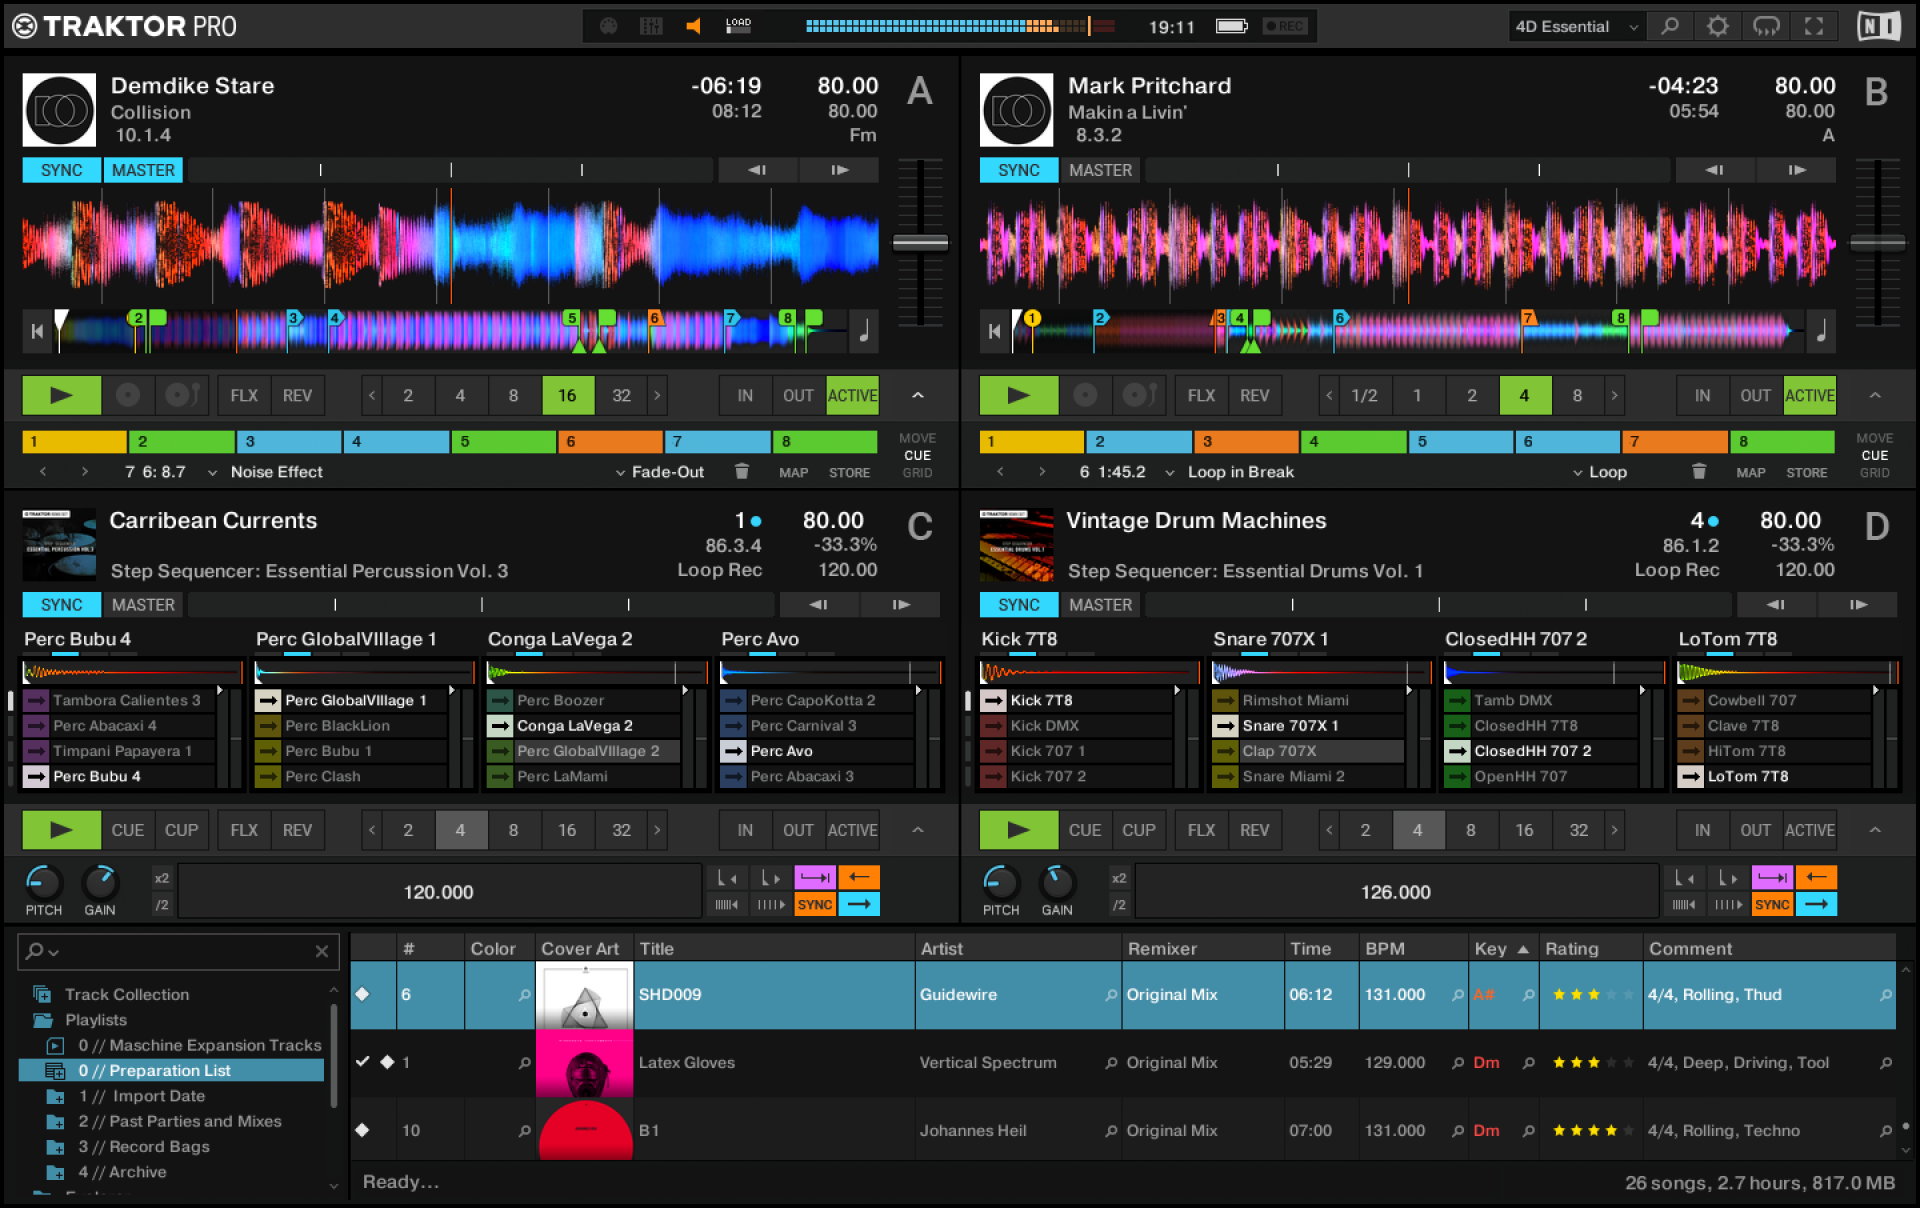This screenshot has width=1920, height=1208.
Task: Click the orange hotcue 6 on Deck A
Action: (610, 441)
